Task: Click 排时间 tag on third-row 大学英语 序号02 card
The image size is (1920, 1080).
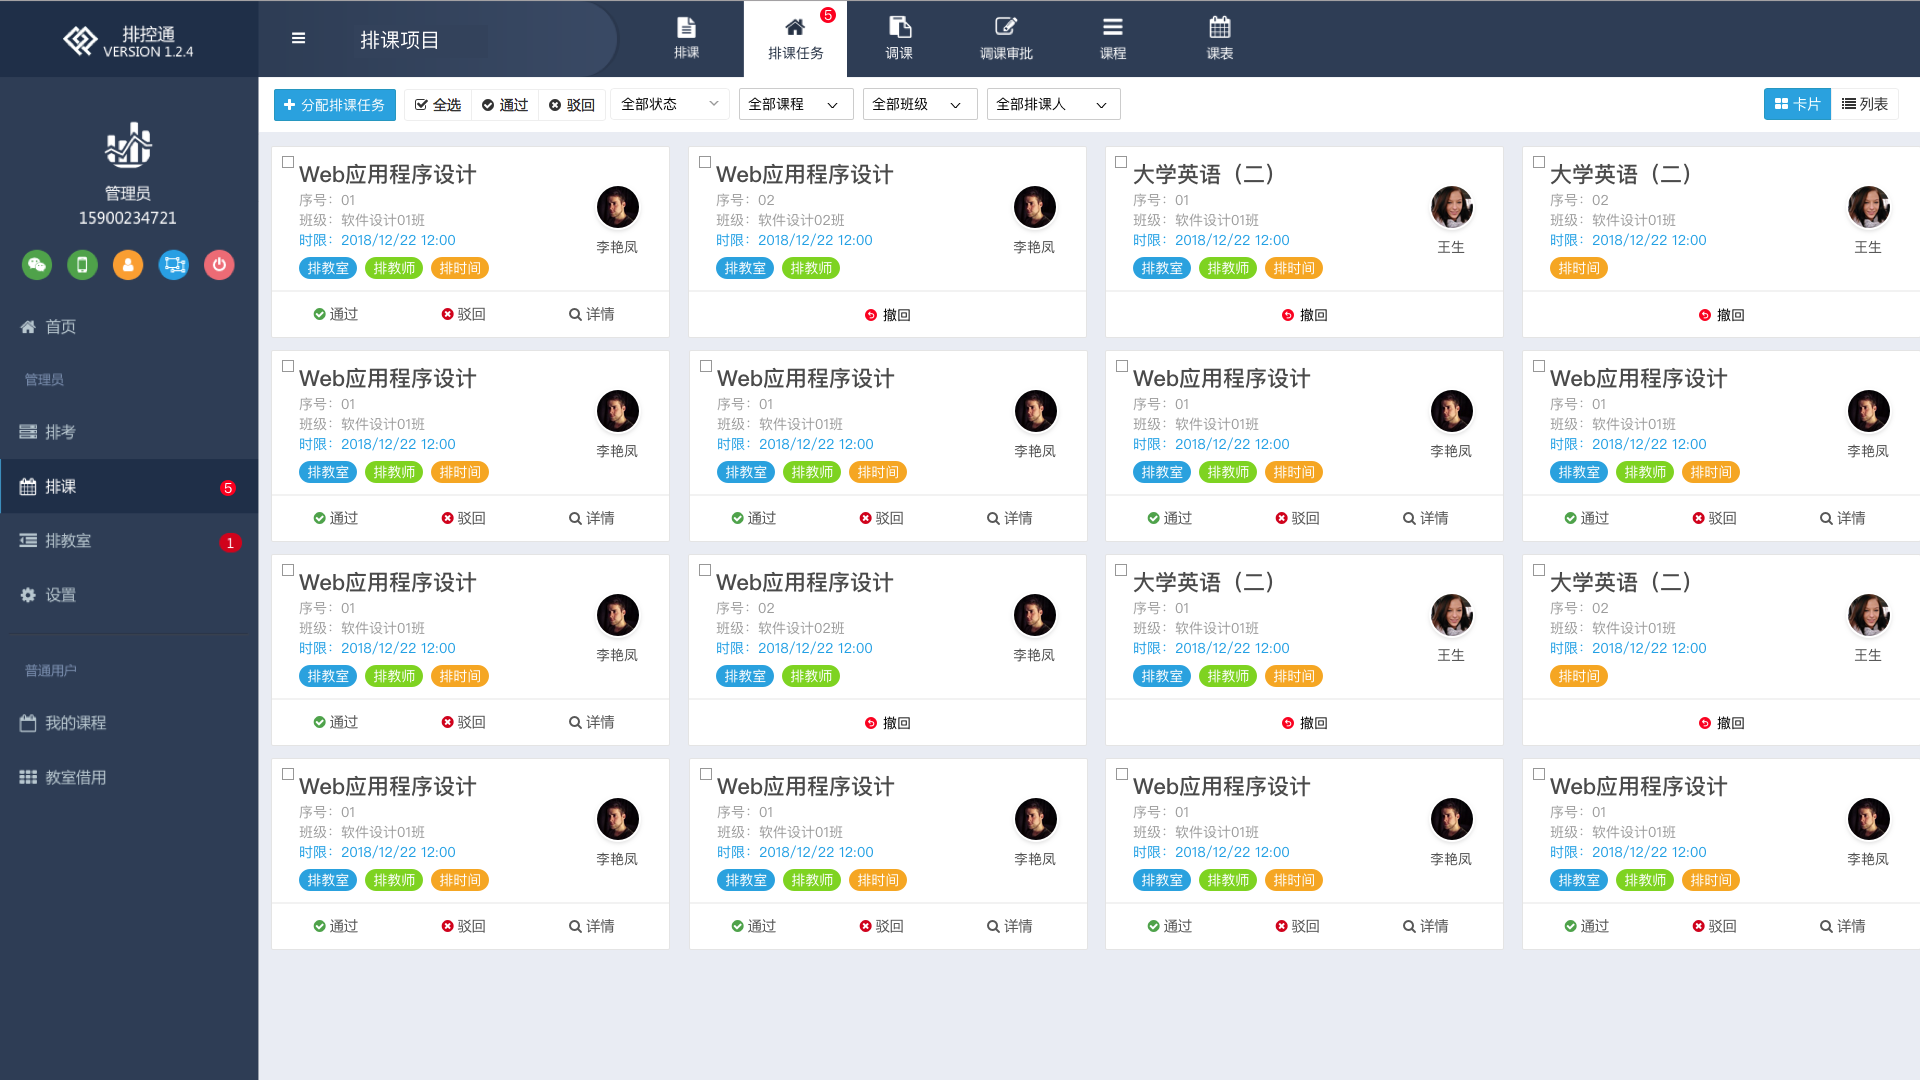Action: tap(1579, 676)
